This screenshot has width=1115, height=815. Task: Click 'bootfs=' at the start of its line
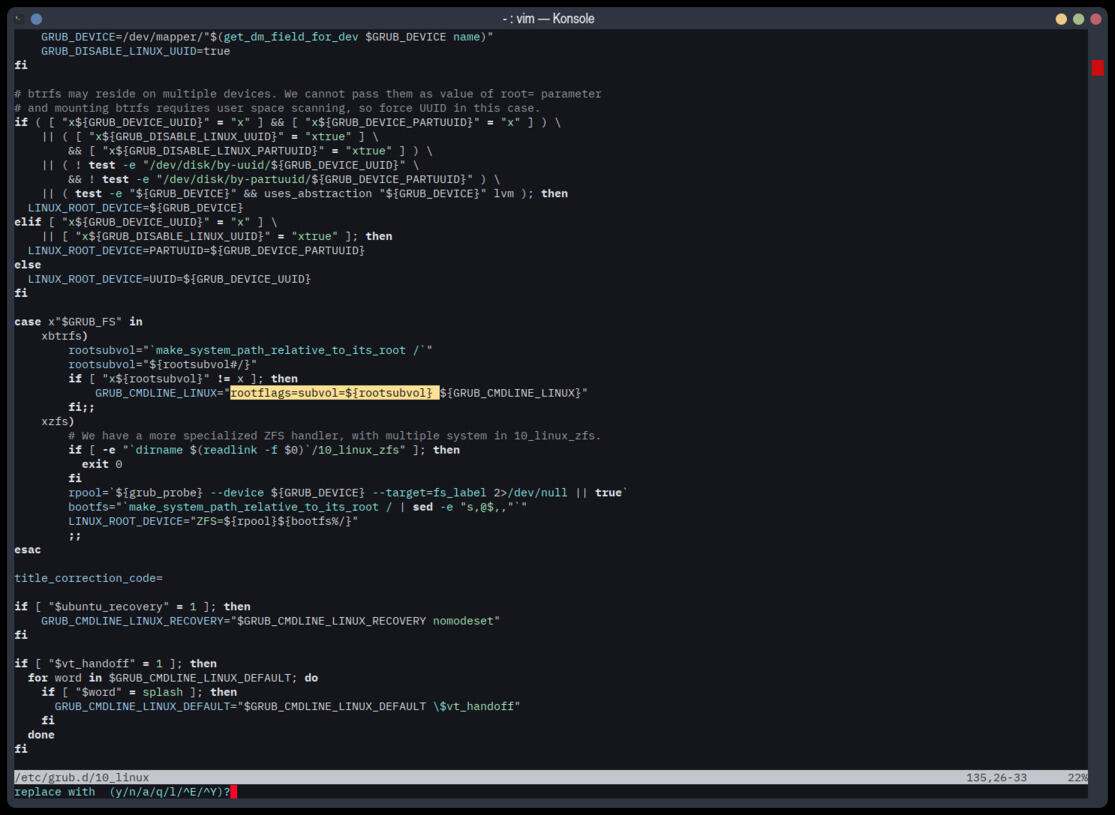click(92, 506)
